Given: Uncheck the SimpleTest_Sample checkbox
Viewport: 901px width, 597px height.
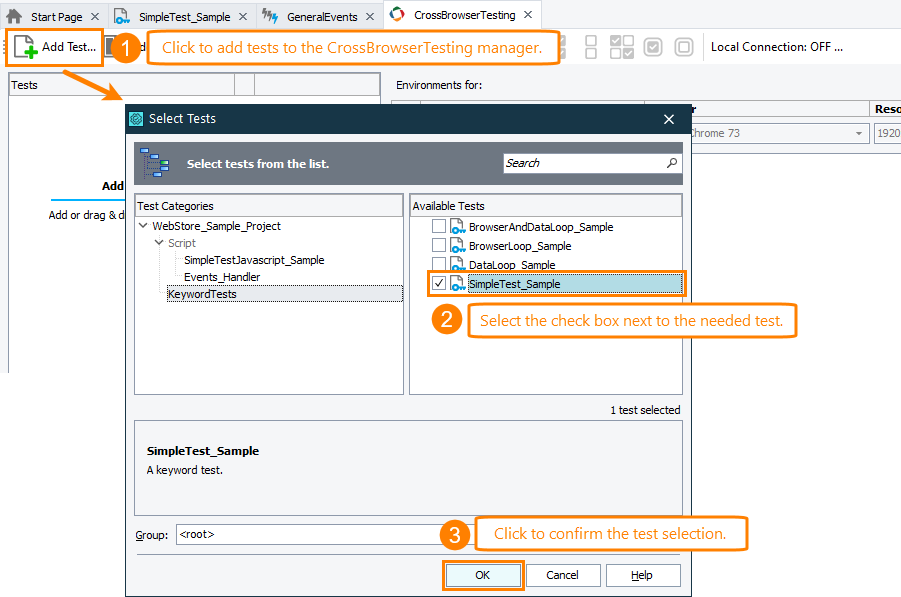Looking at the screenshot, I should click(x=439, y=283).
